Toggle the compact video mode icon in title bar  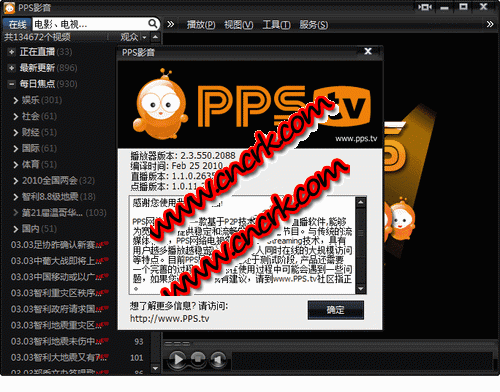tap(425, 7)
